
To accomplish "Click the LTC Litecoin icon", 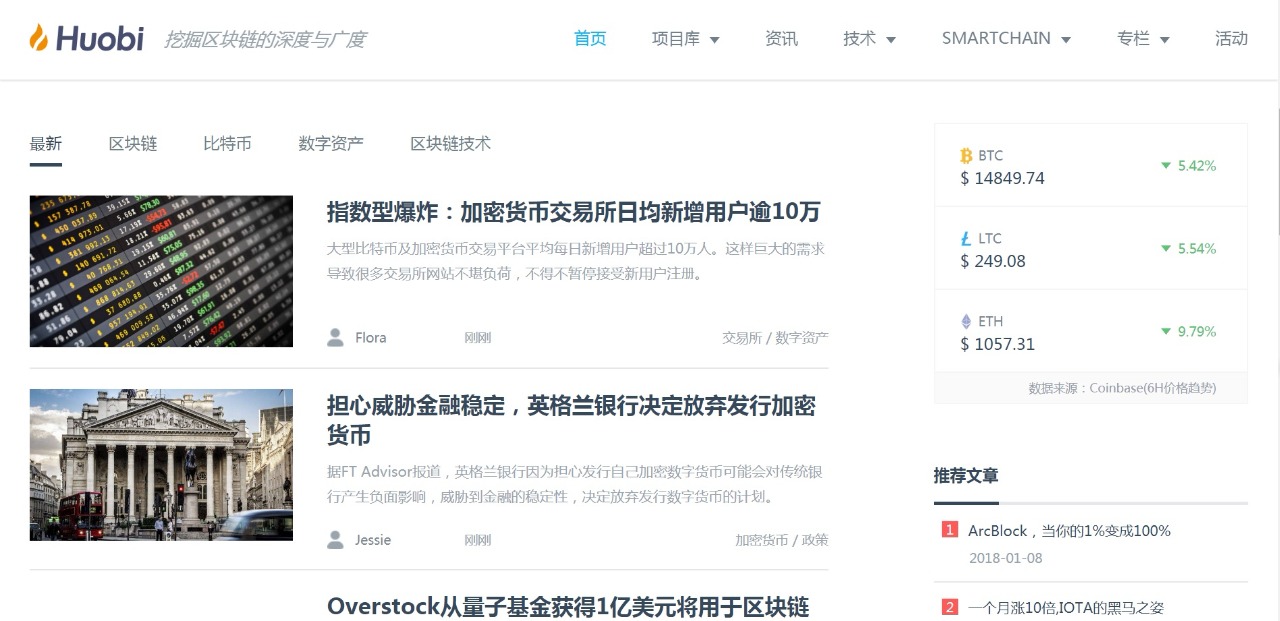I will click(x=966, y=239).
